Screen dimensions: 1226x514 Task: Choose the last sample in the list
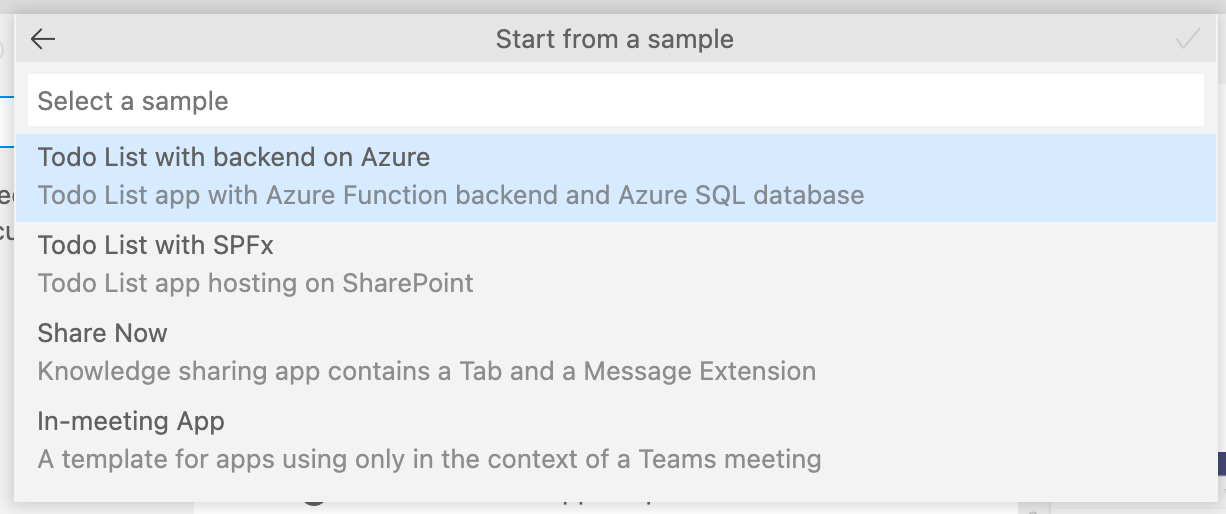pyautogui.click(x=615, y=440)
